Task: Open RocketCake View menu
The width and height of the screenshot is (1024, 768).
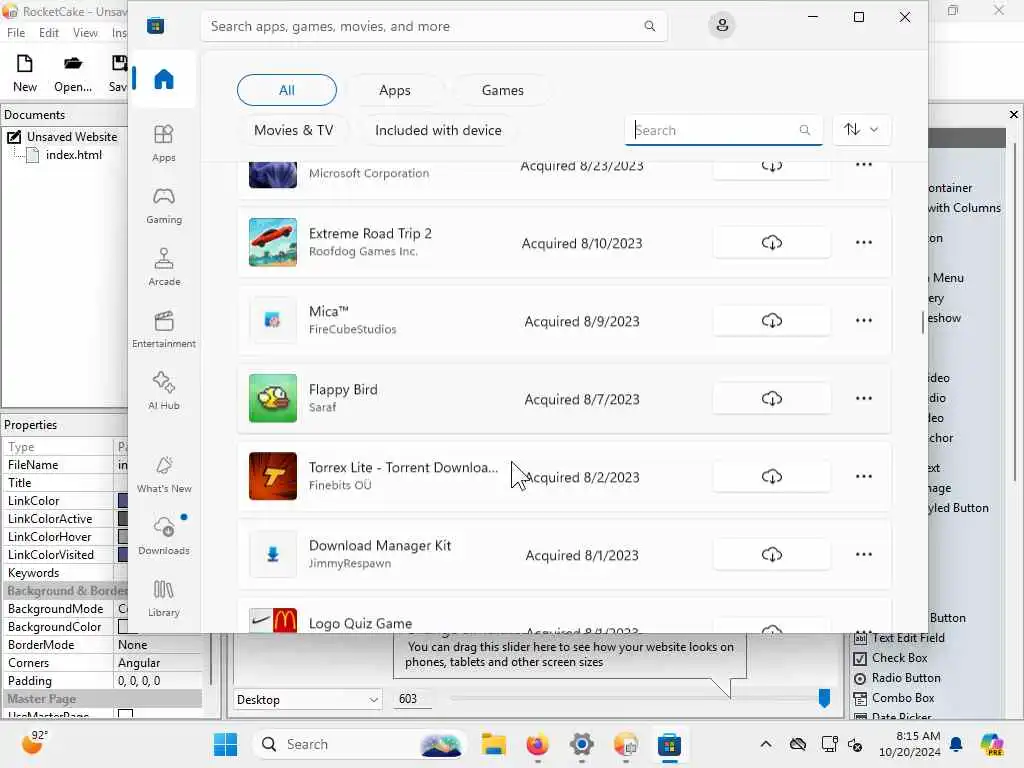Action: 85,33
